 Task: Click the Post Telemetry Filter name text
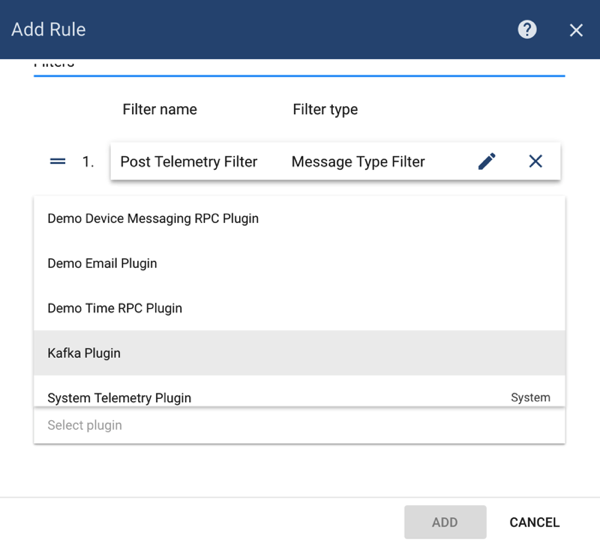(x=189, y=161)
